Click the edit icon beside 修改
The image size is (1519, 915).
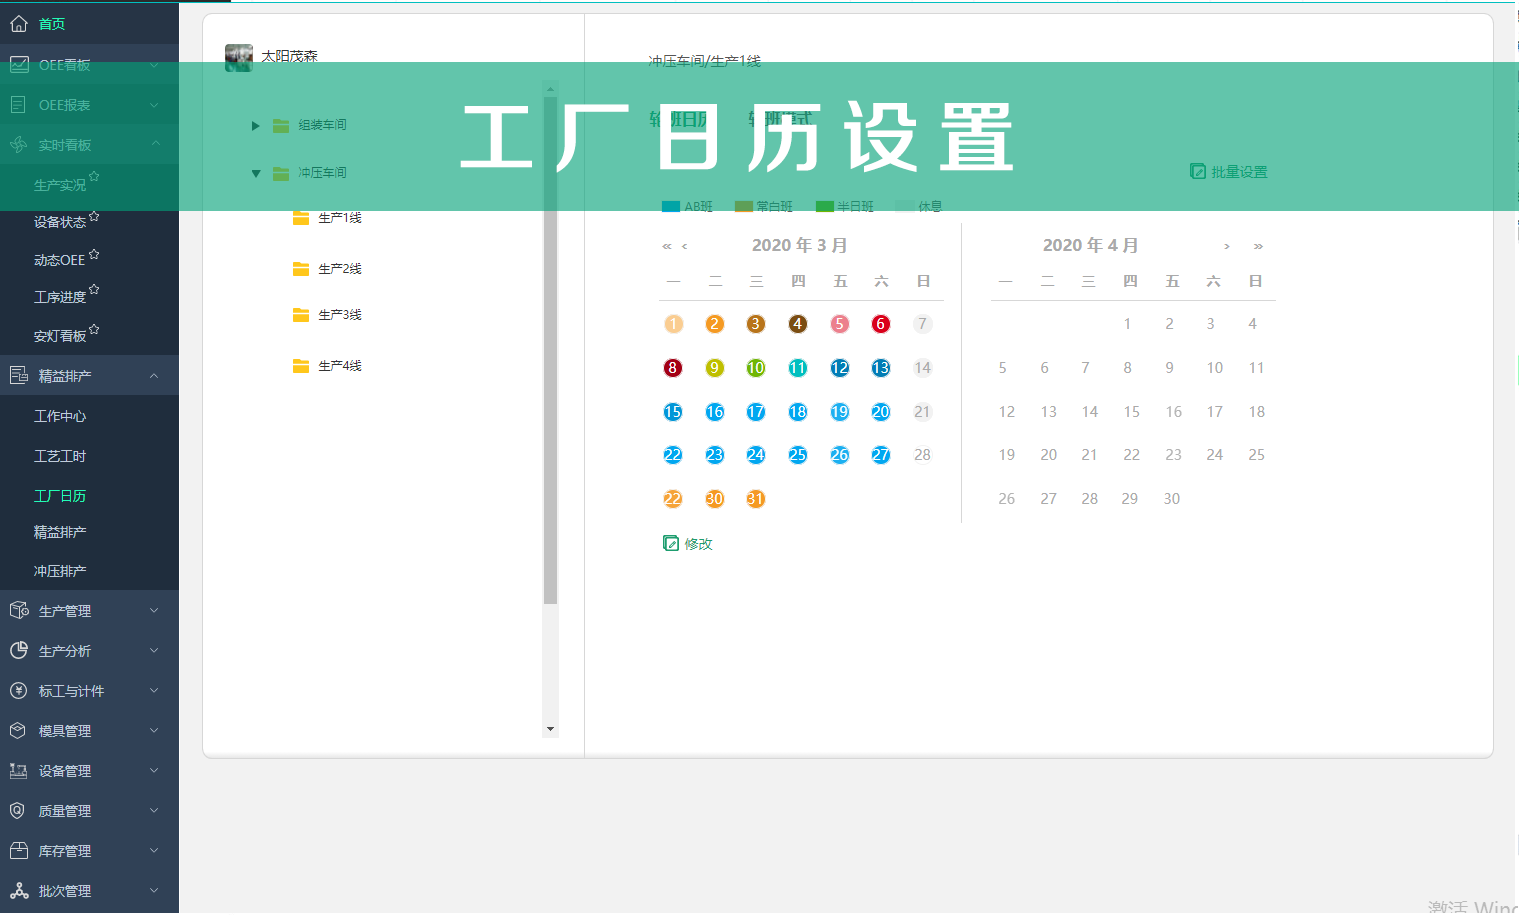pyautogui.click(x=671, y=543)
